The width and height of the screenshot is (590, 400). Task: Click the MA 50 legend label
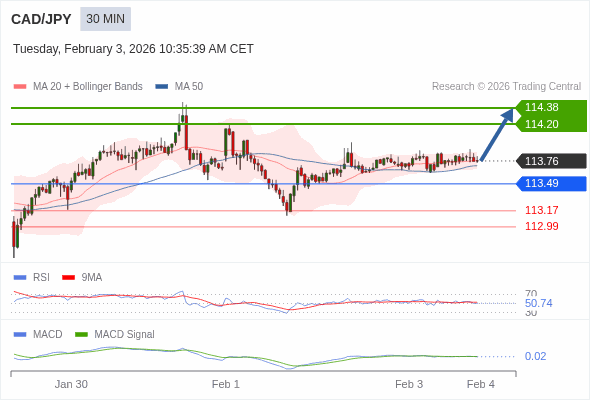pyautogui.click(x=189, y=87)
